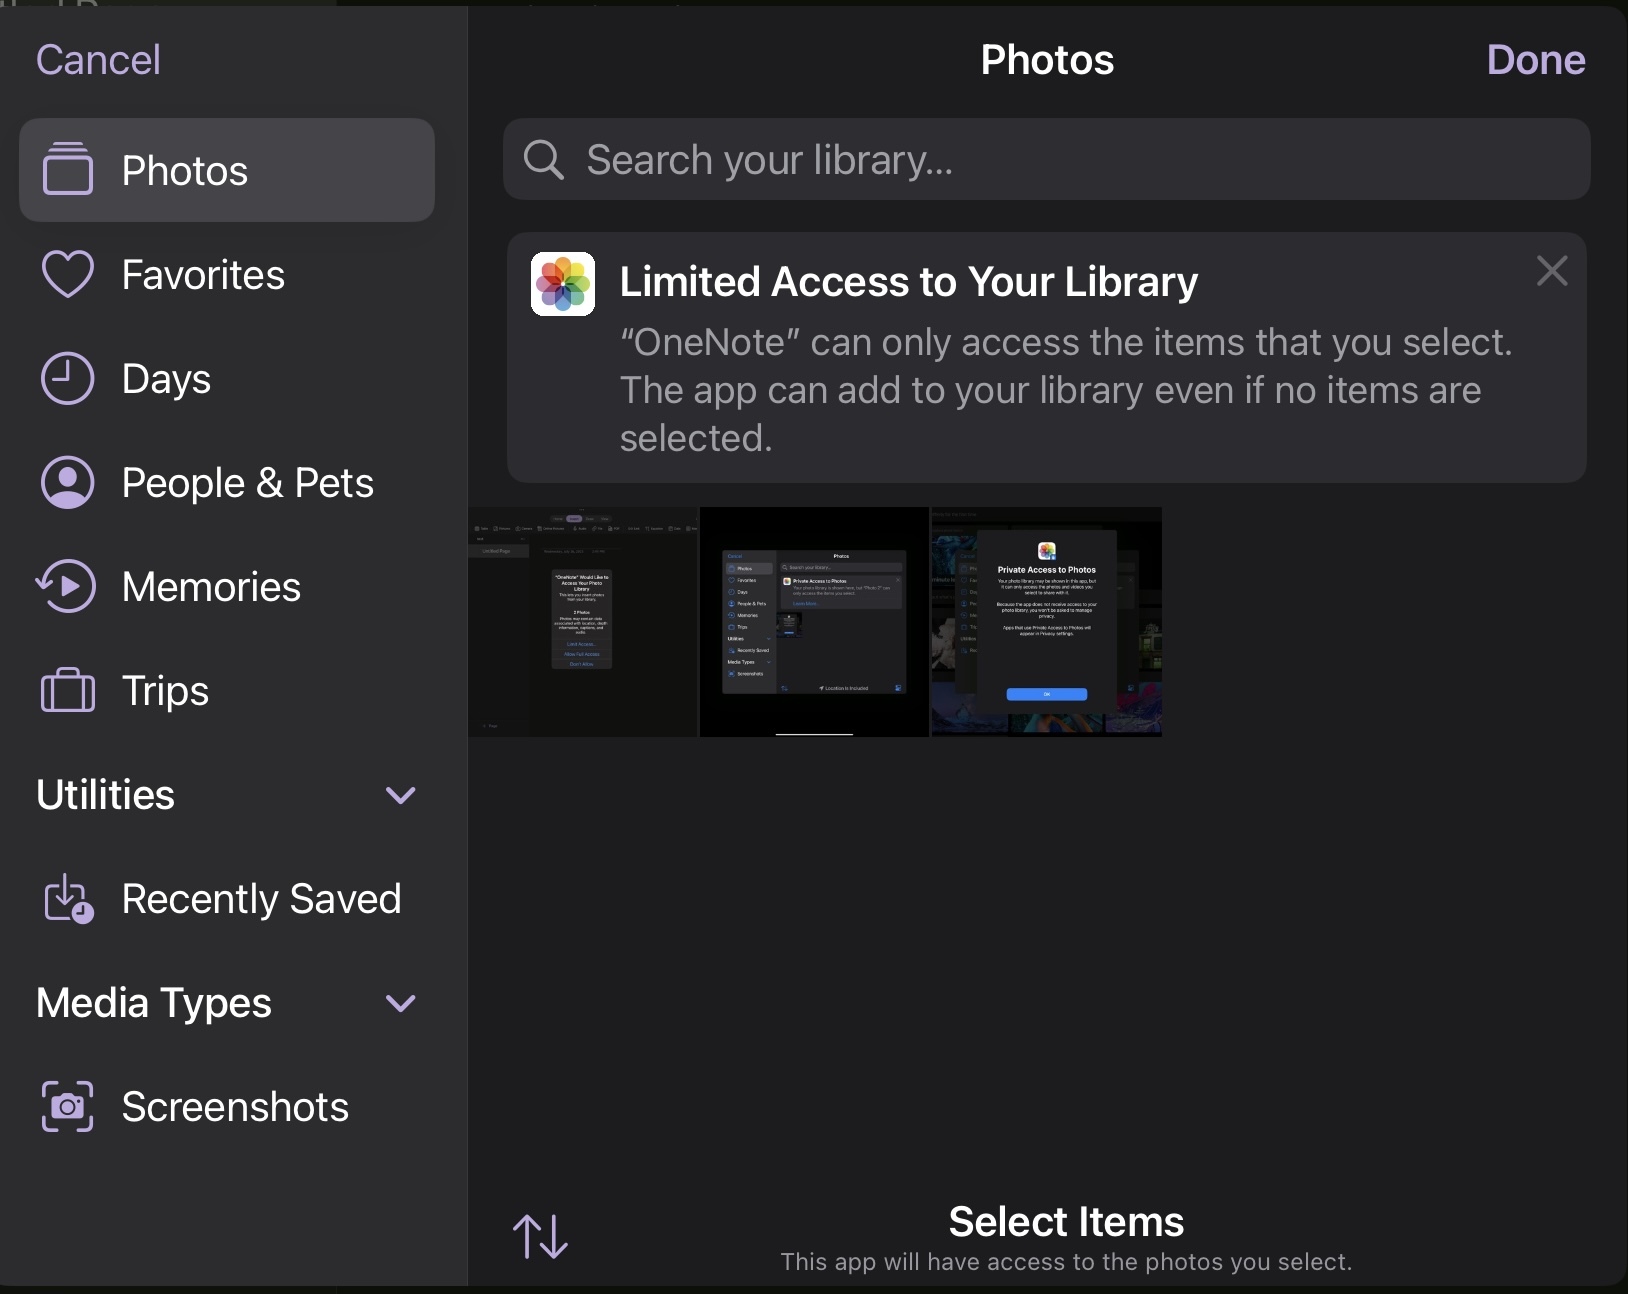The height and width of the screenshot is (1294, 1628).
Task: Click the Days clock icon
Action: (67, 378)
